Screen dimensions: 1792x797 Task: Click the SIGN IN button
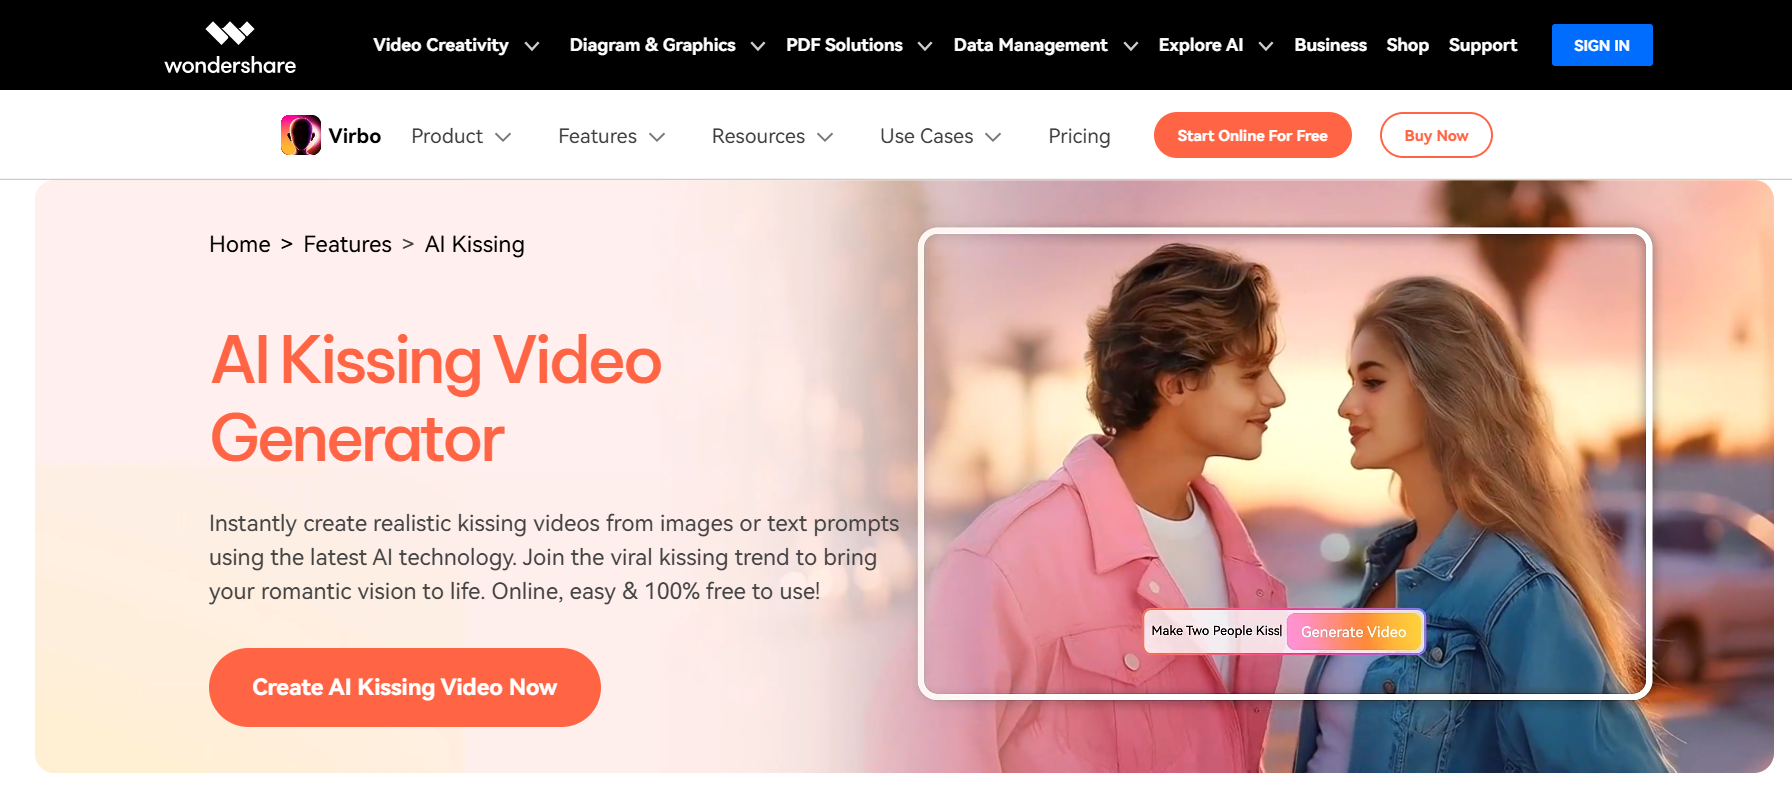click(x=1601, y=45)
